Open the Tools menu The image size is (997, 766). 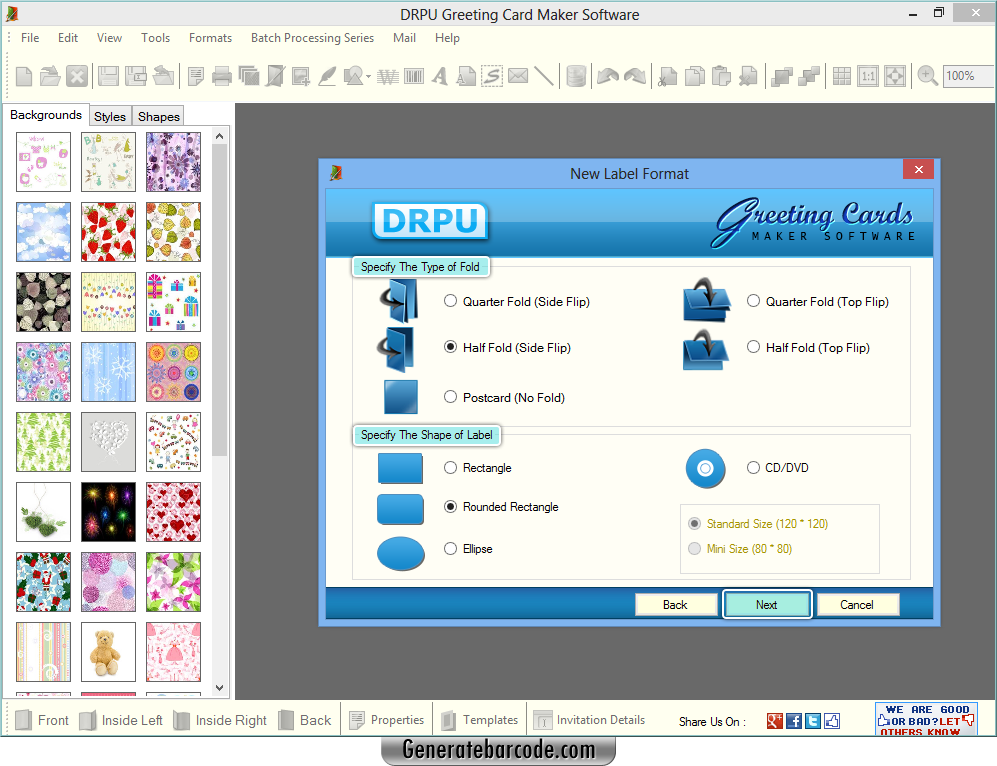[155, 38]
